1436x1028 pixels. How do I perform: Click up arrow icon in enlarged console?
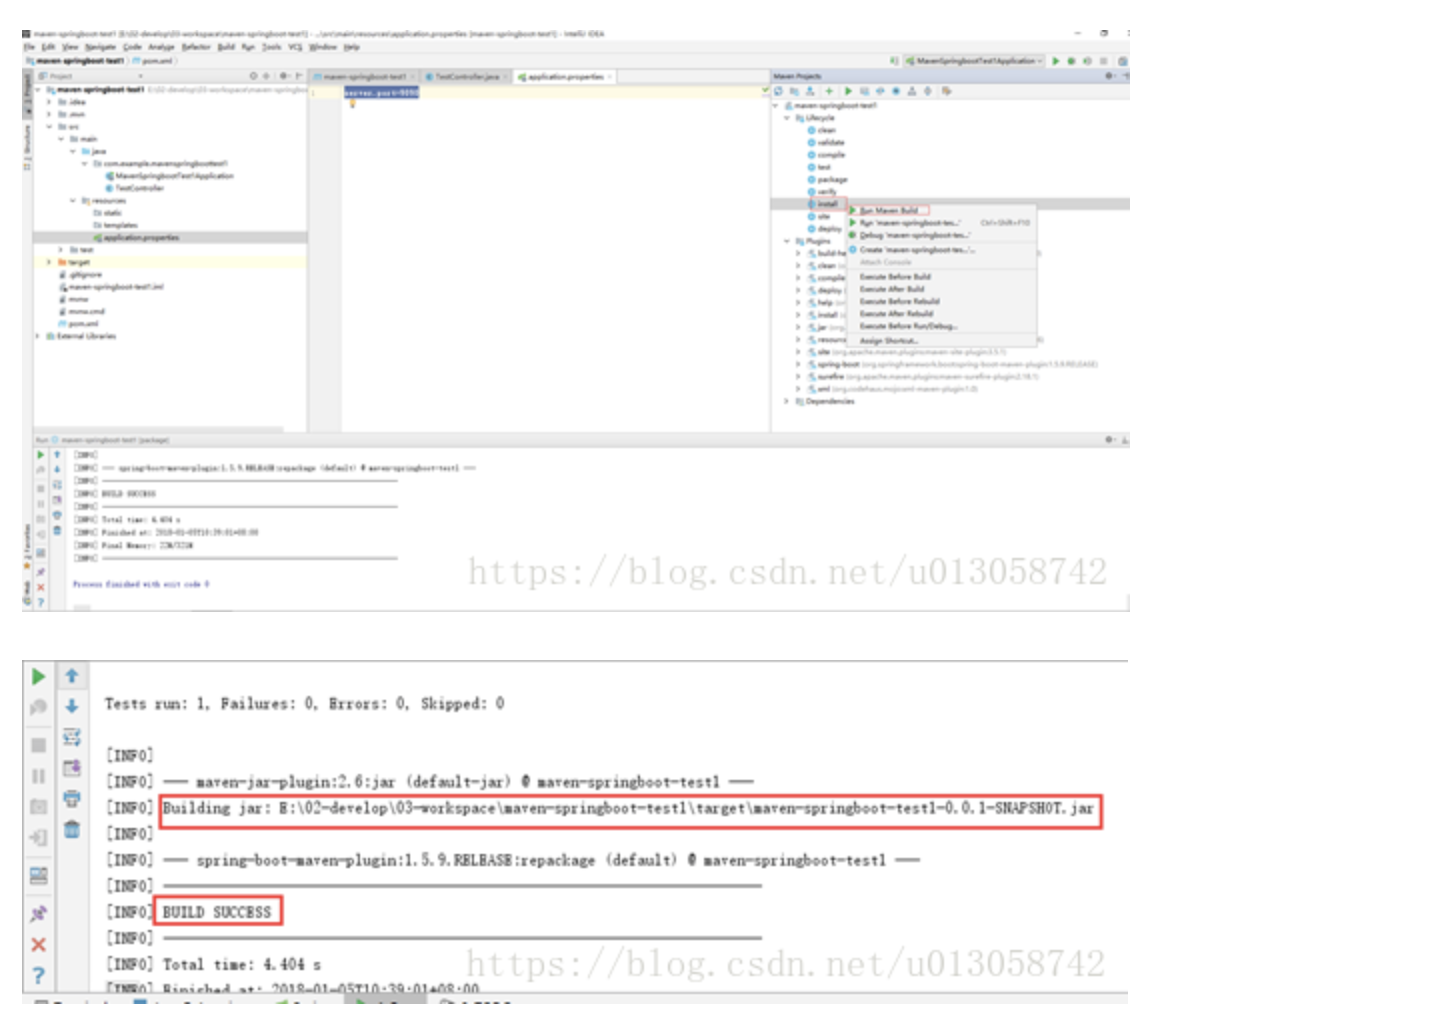click(72, 676)
